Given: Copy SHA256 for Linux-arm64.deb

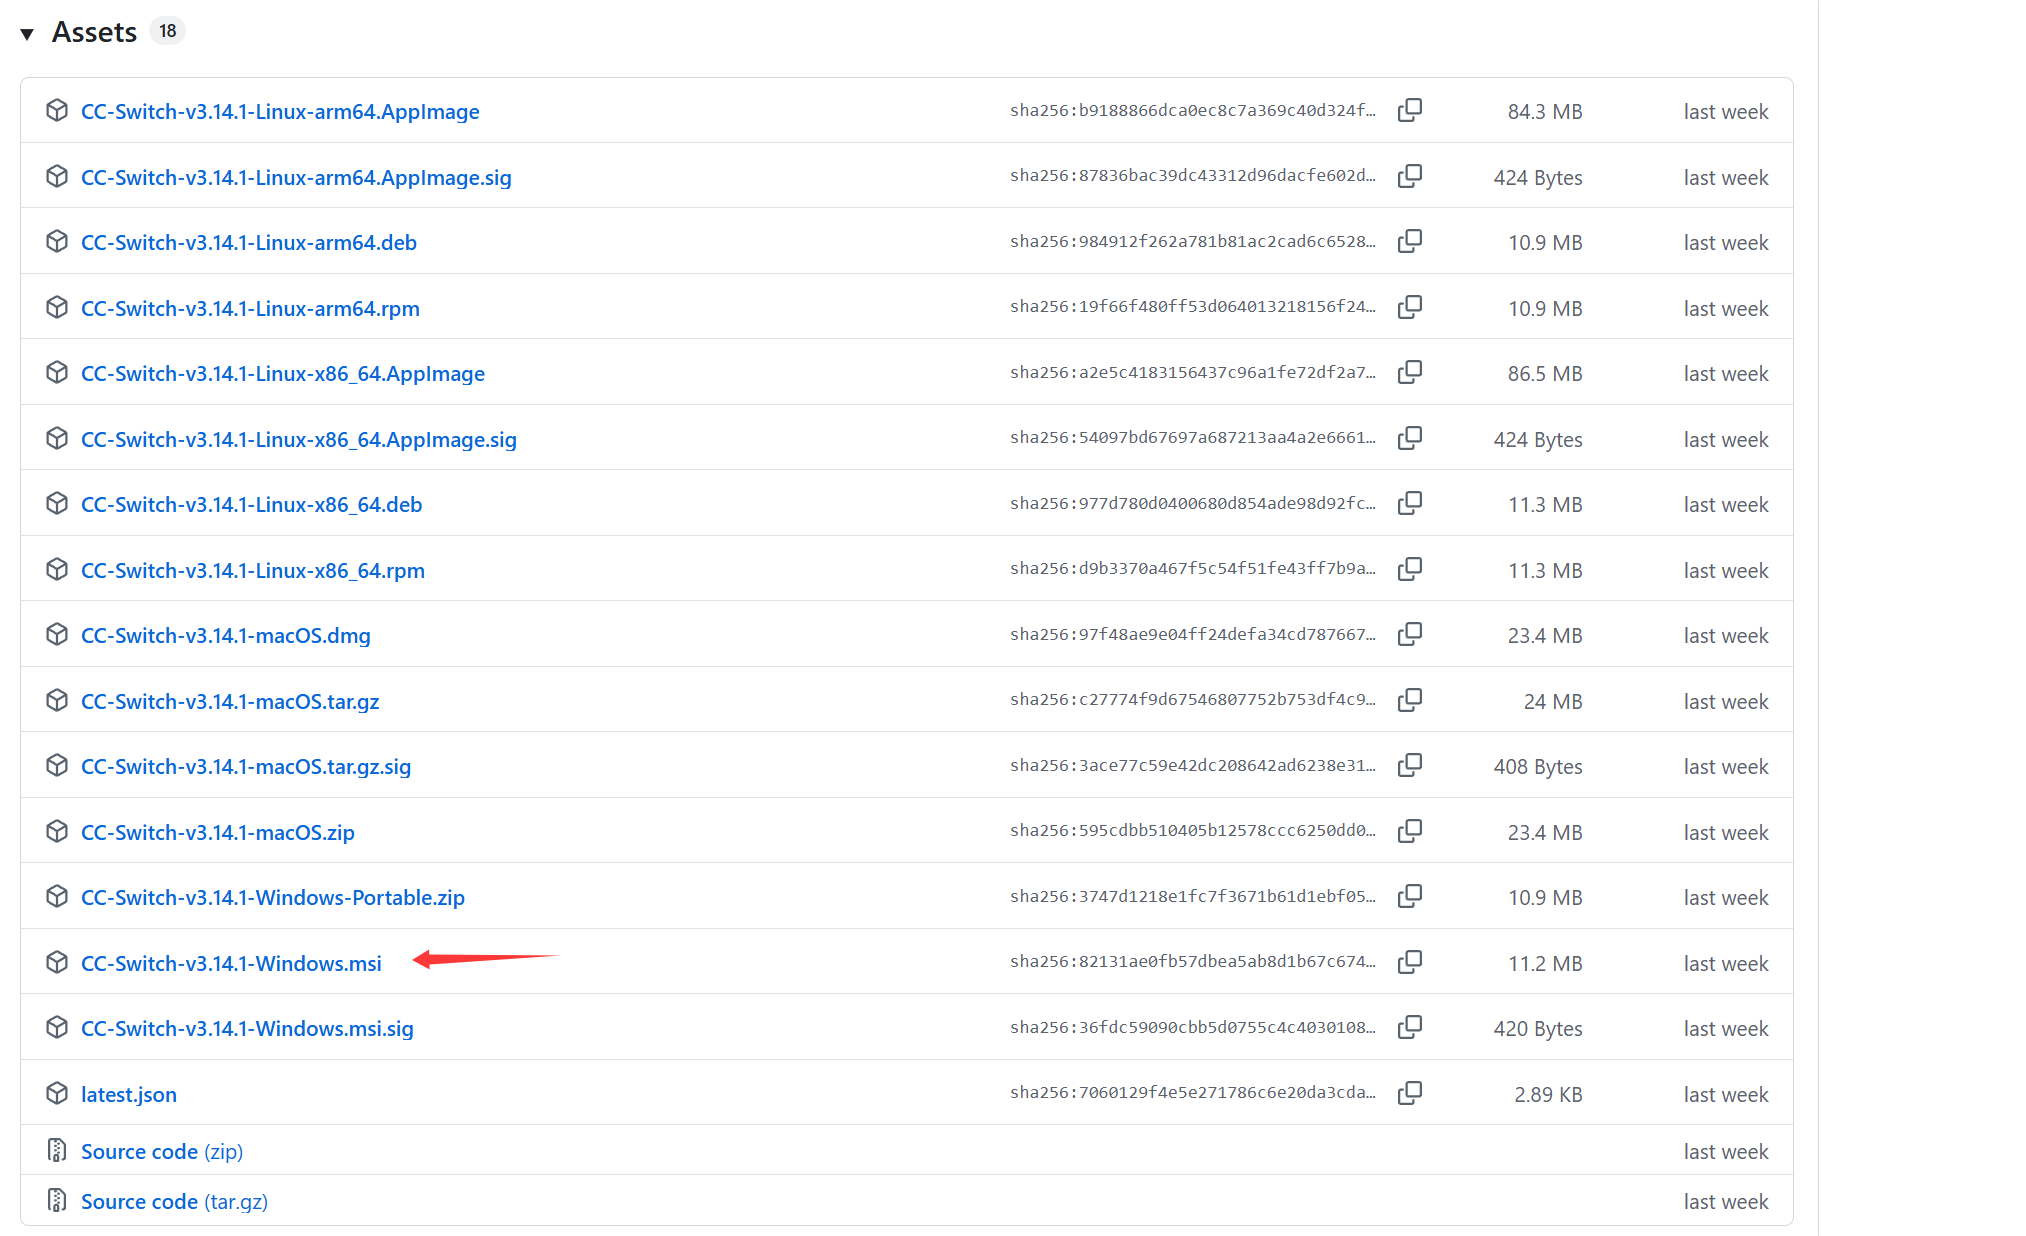Looking at the screenshot, I should (x=1410, y=241).
